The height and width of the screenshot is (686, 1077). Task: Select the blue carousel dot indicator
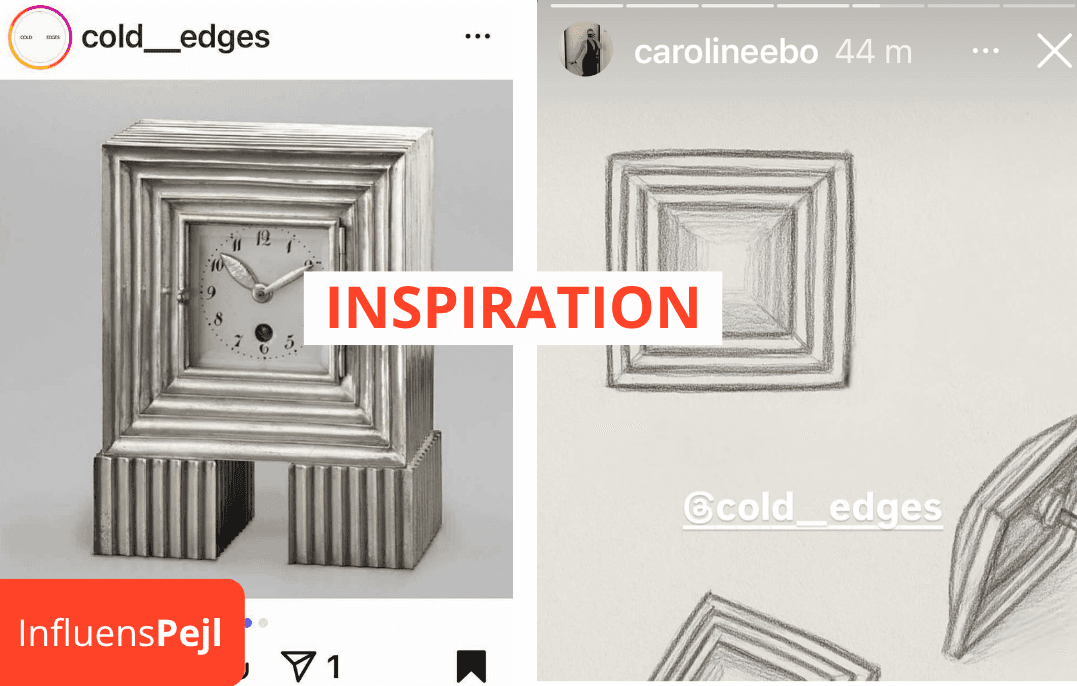pyautogui.click(x=248, y=623)
